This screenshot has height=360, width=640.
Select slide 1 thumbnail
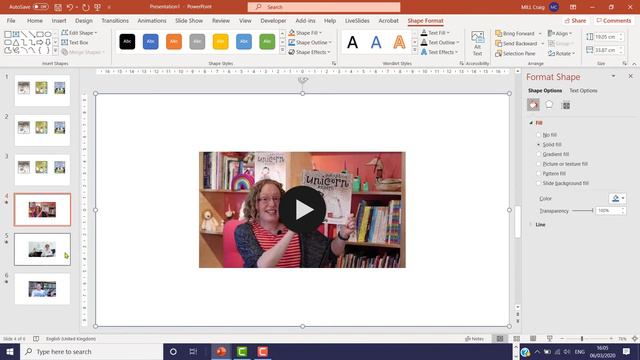click(x=42, y=91)
